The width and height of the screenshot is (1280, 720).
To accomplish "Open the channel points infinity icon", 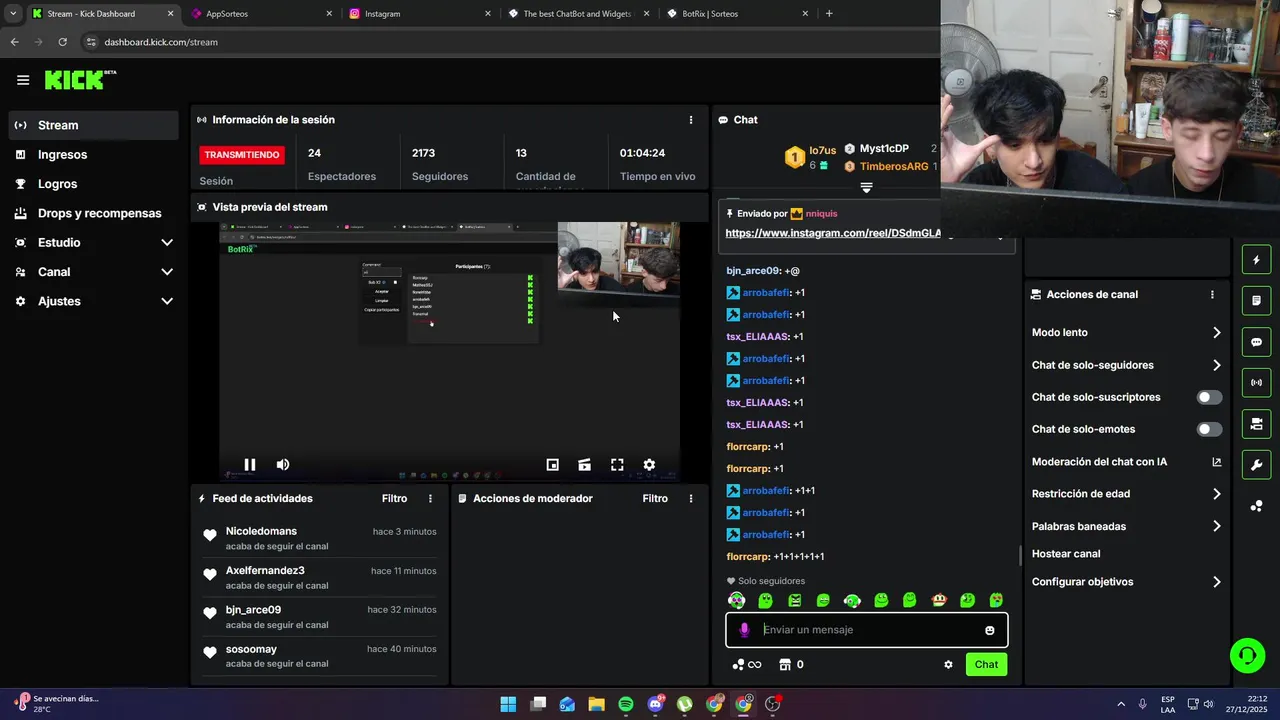I will (x=747, y=664).
